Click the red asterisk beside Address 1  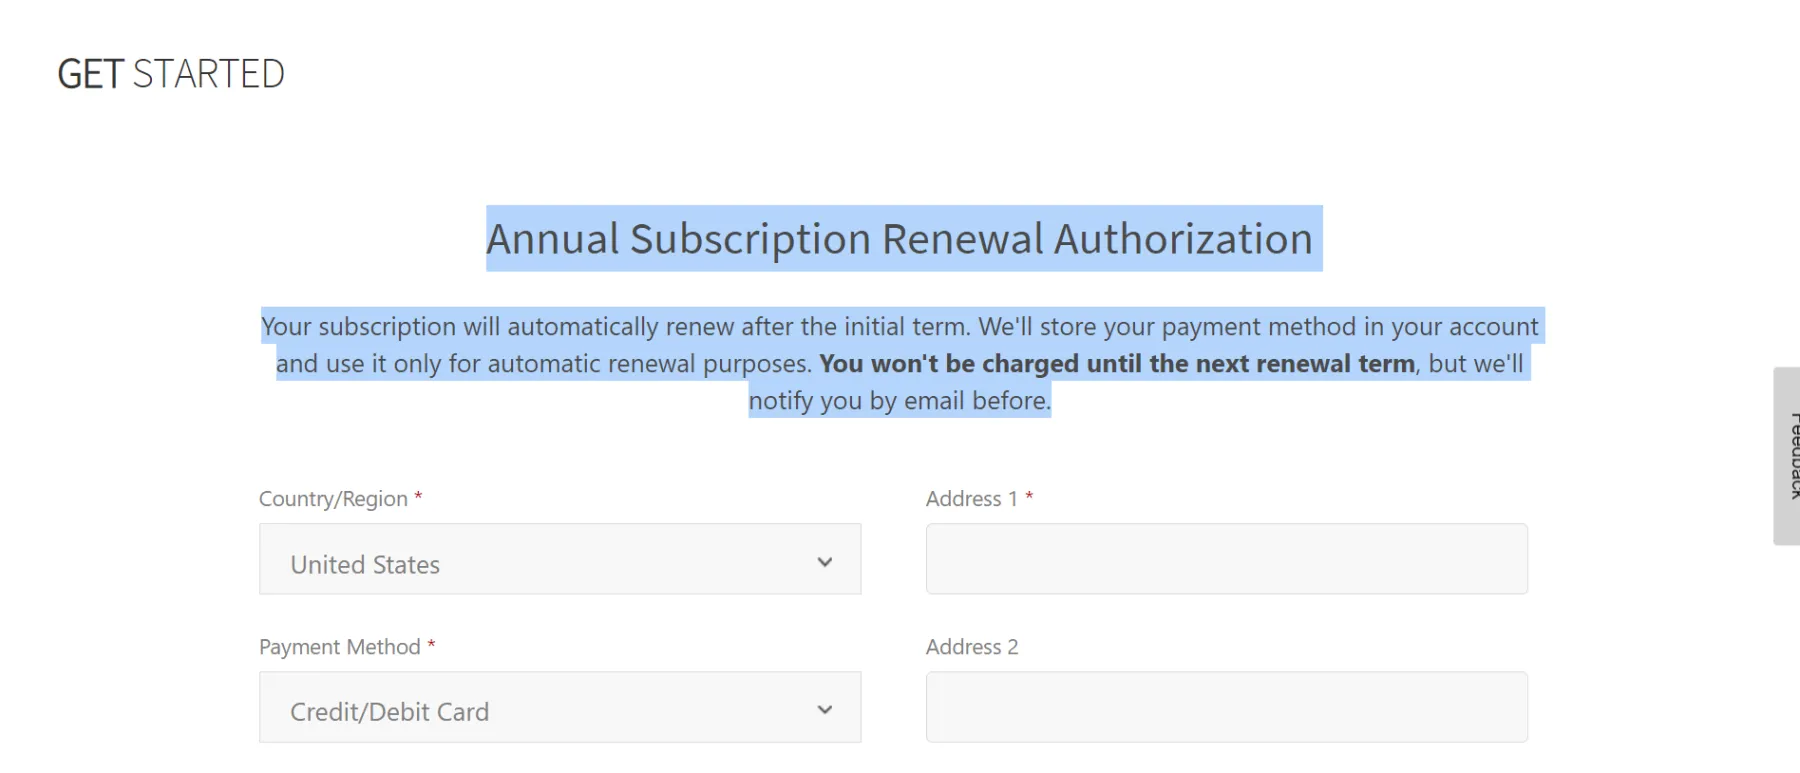1029,497
